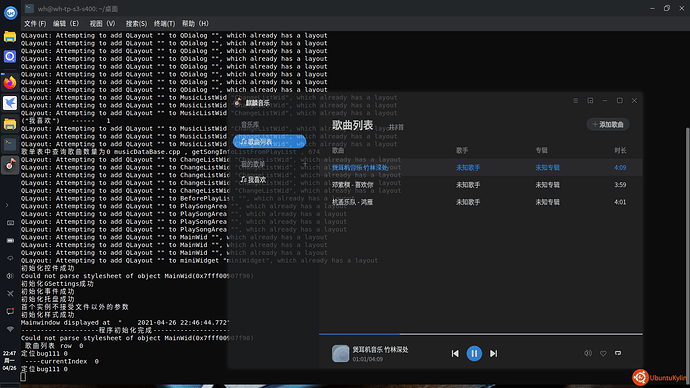Pause the currently playing song

474,353
